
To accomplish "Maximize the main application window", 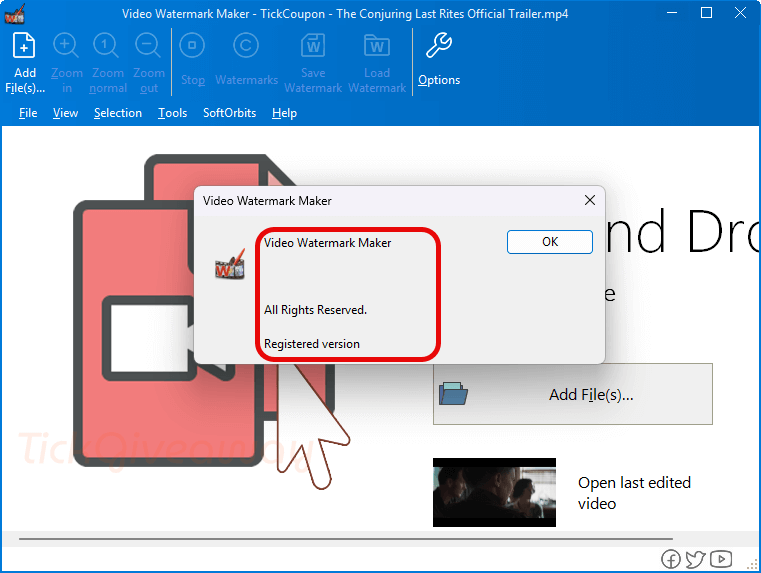I will point(707,13).
